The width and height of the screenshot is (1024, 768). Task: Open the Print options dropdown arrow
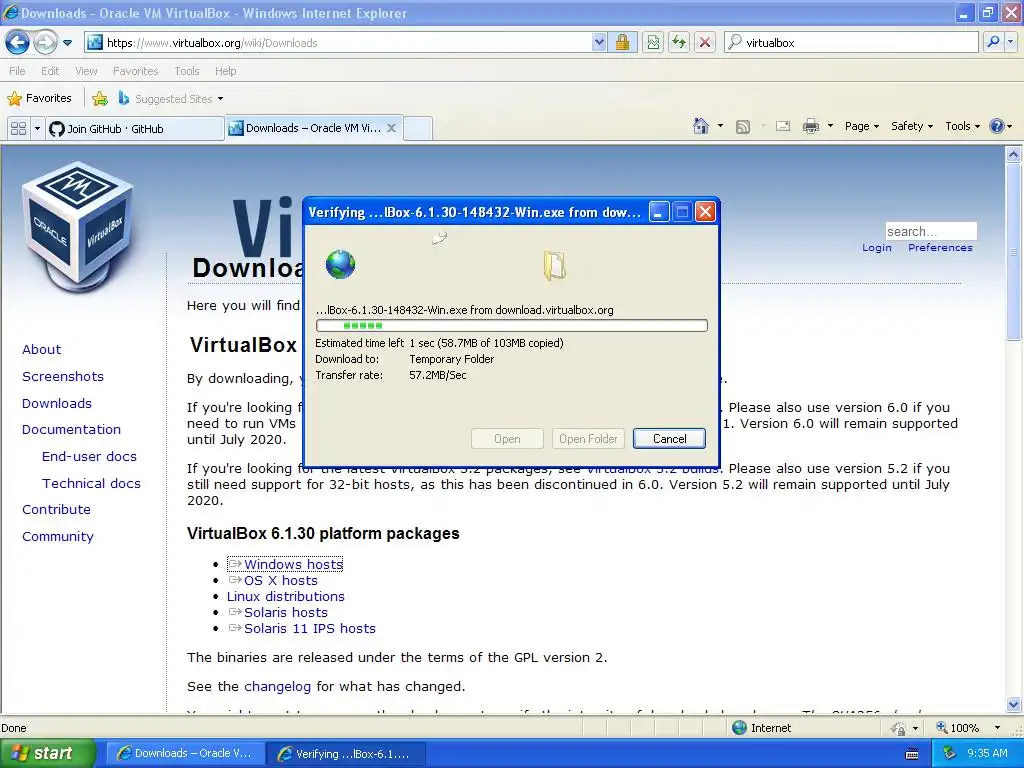click(830, 126)
